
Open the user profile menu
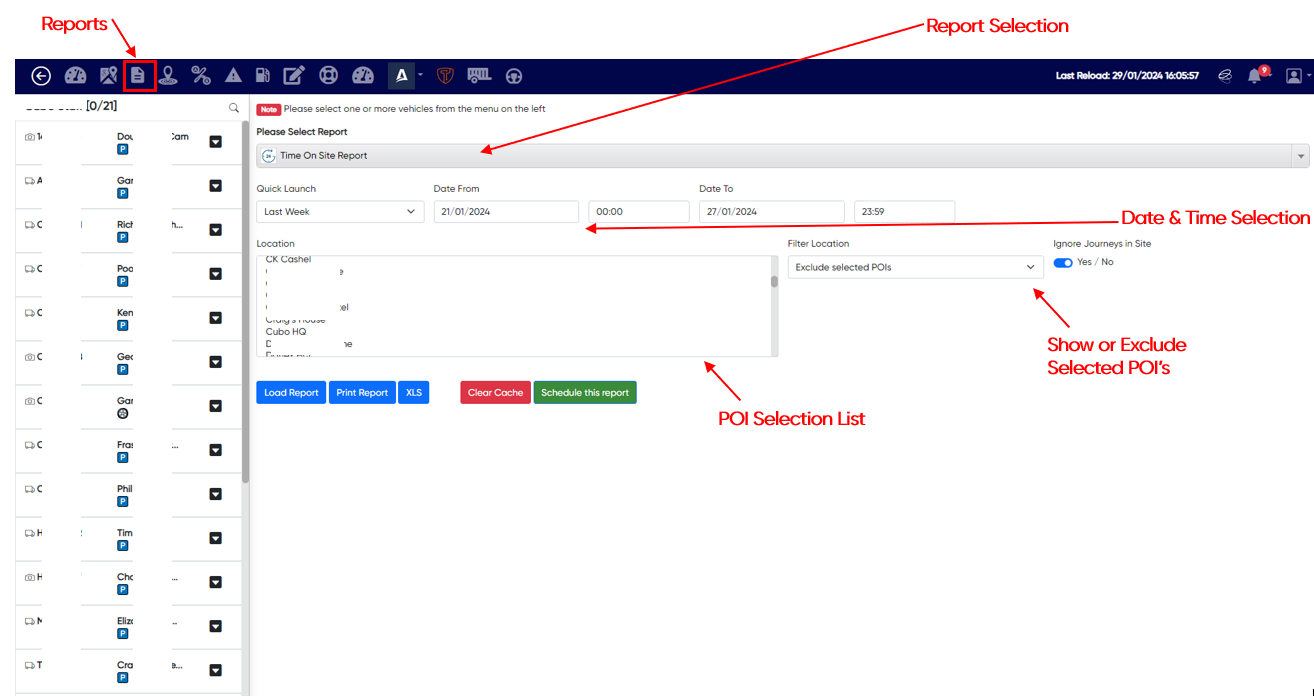[x=1295, y=75]
